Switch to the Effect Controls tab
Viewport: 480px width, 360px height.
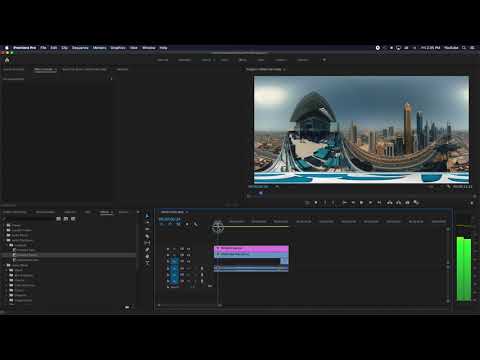pos(43,69)
